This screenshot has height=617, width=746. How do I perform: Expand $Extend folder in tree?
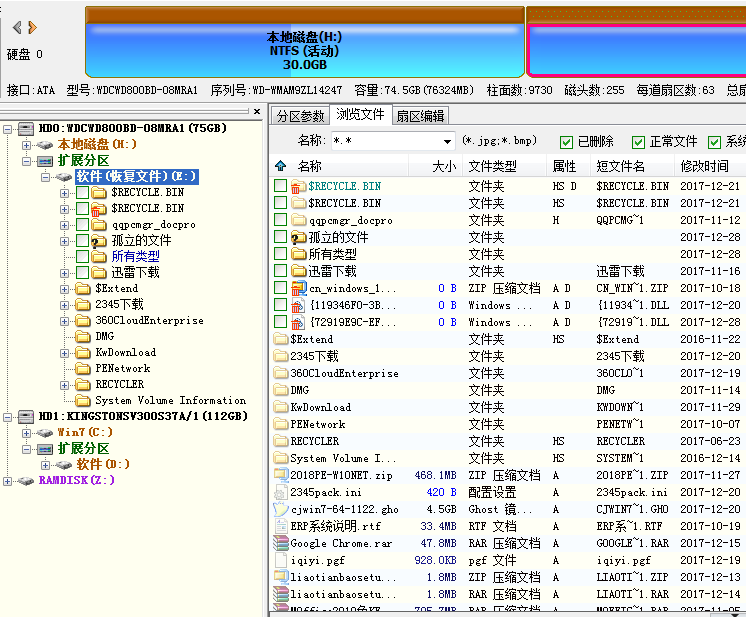click(64, 289)
